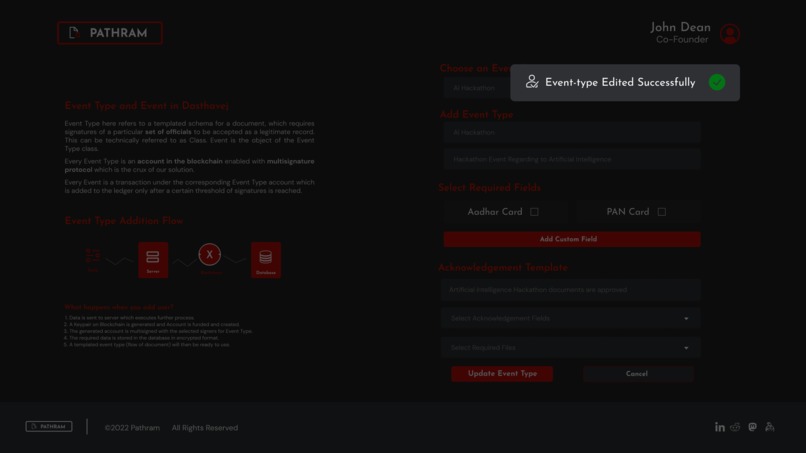Screen dimensions: 806x453
Task: Open the footer icon after Mastodon
Action: point(770,427)
